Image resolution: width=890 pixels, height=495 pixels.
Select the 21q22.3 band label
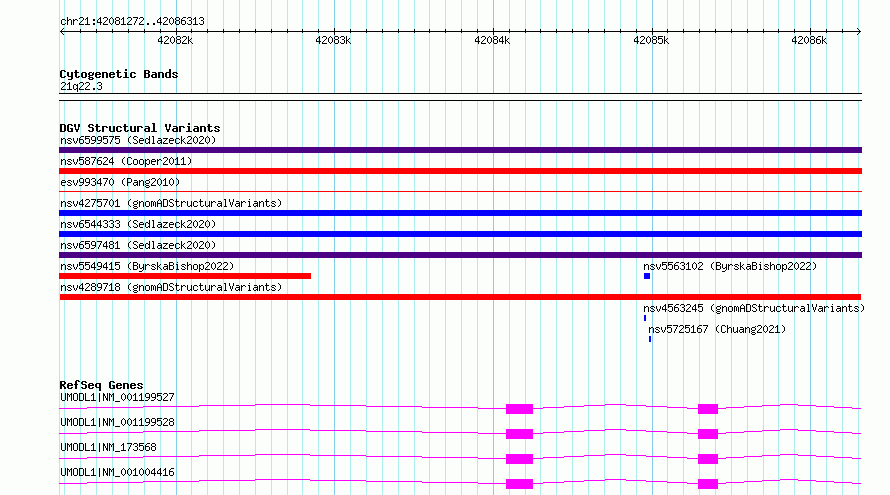[81, 86]
